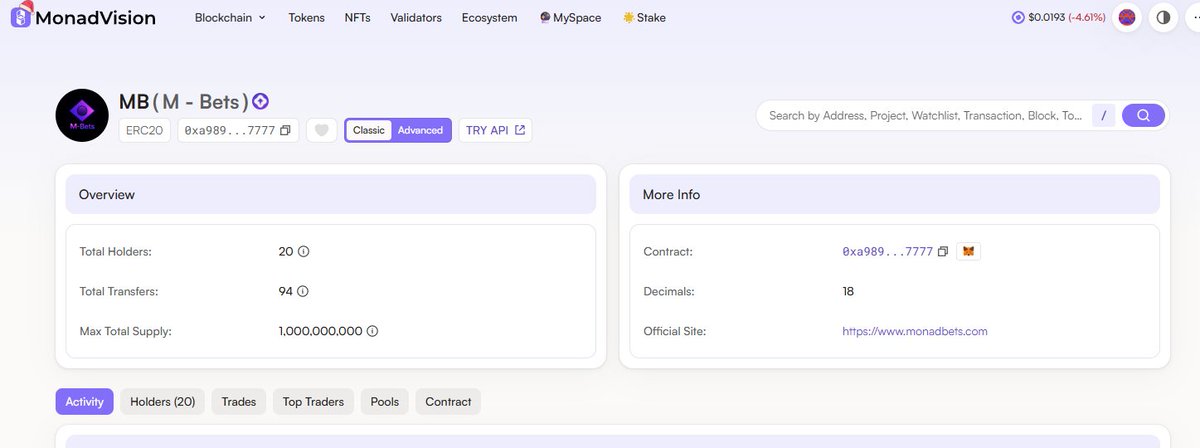The image size is (1200, 448).
Task: Click the M-Bets token logo
Action: pos(82,116)
